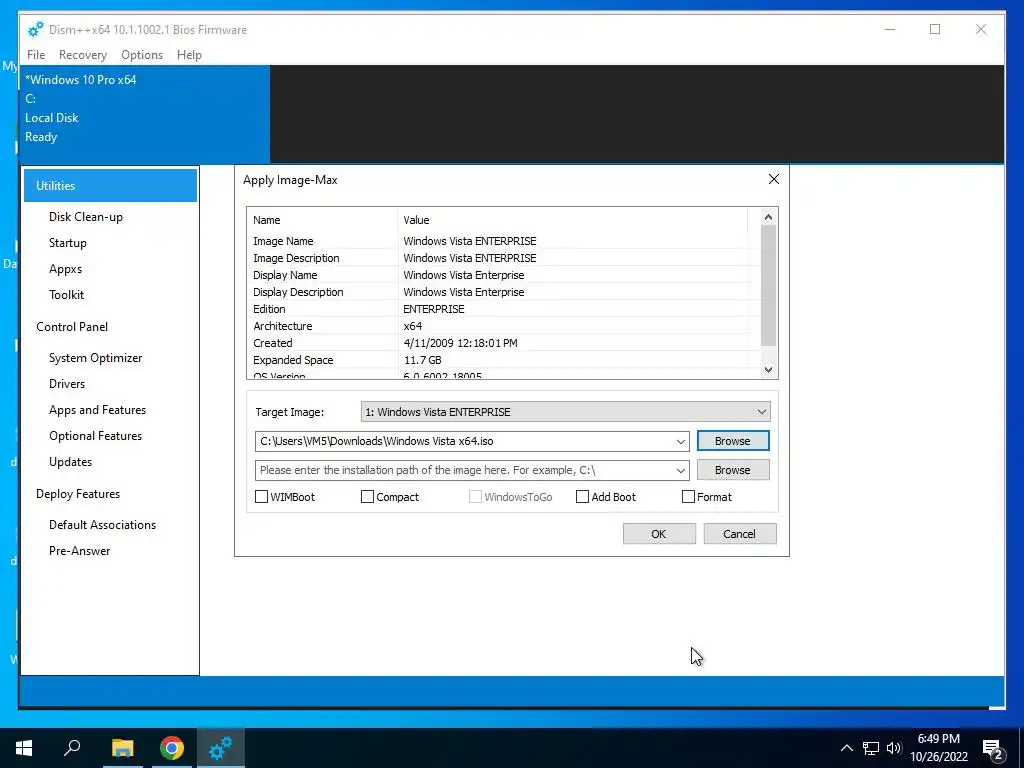Click Dism++ gear icon in taskbar
Viewport: 1024px width, 768px height.
[x=220, y=748]
